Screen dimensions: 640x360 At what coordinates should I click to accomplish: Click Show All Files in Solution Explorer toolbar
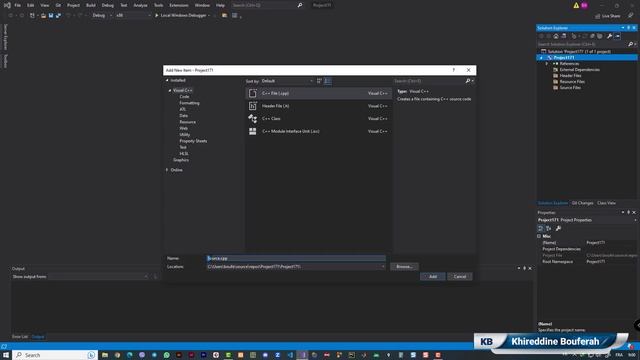[x=600, y=36]
